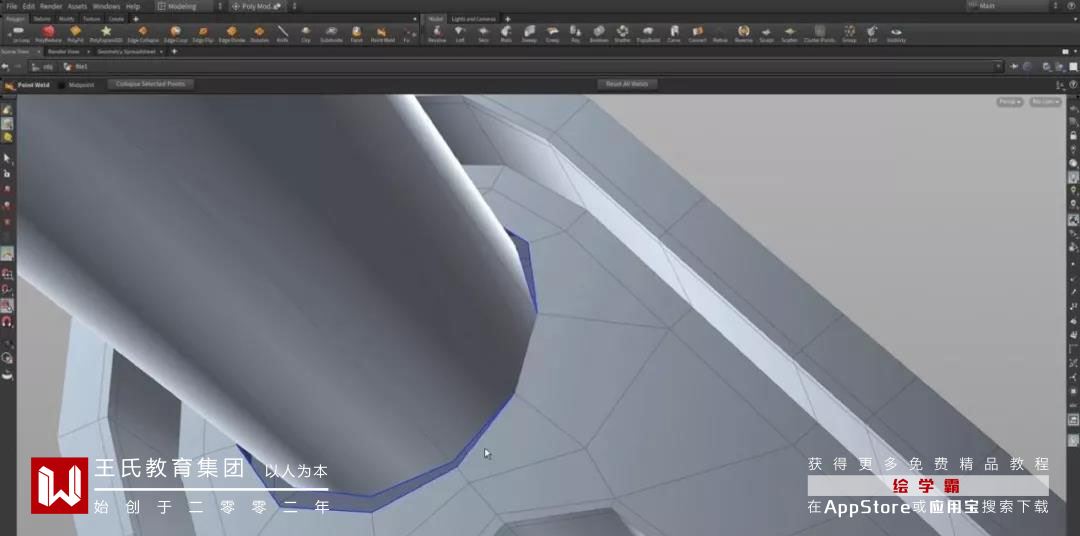Open the Windows menu
This screenshot has height=536, width=1080.
(x=106, y=6)
